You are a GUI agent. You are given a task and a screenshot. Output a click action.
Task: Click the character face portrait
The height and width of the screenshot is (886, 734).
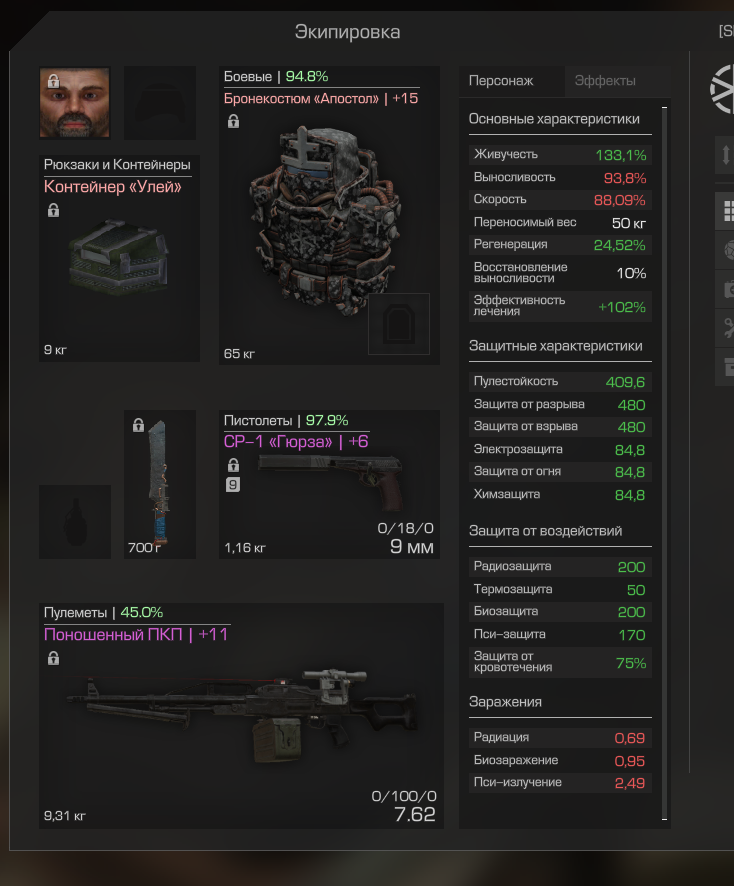tap(75, 102)
